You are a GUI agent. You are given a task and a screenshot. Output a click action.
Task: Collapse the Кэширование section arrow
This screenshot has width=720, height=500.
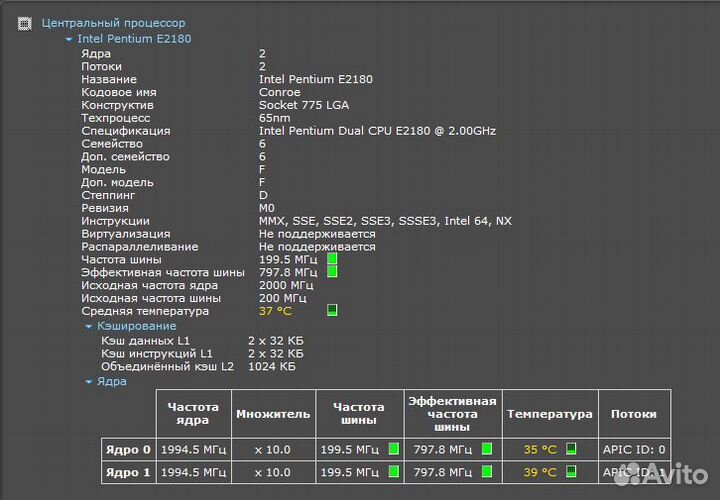(x=89, y=326)
